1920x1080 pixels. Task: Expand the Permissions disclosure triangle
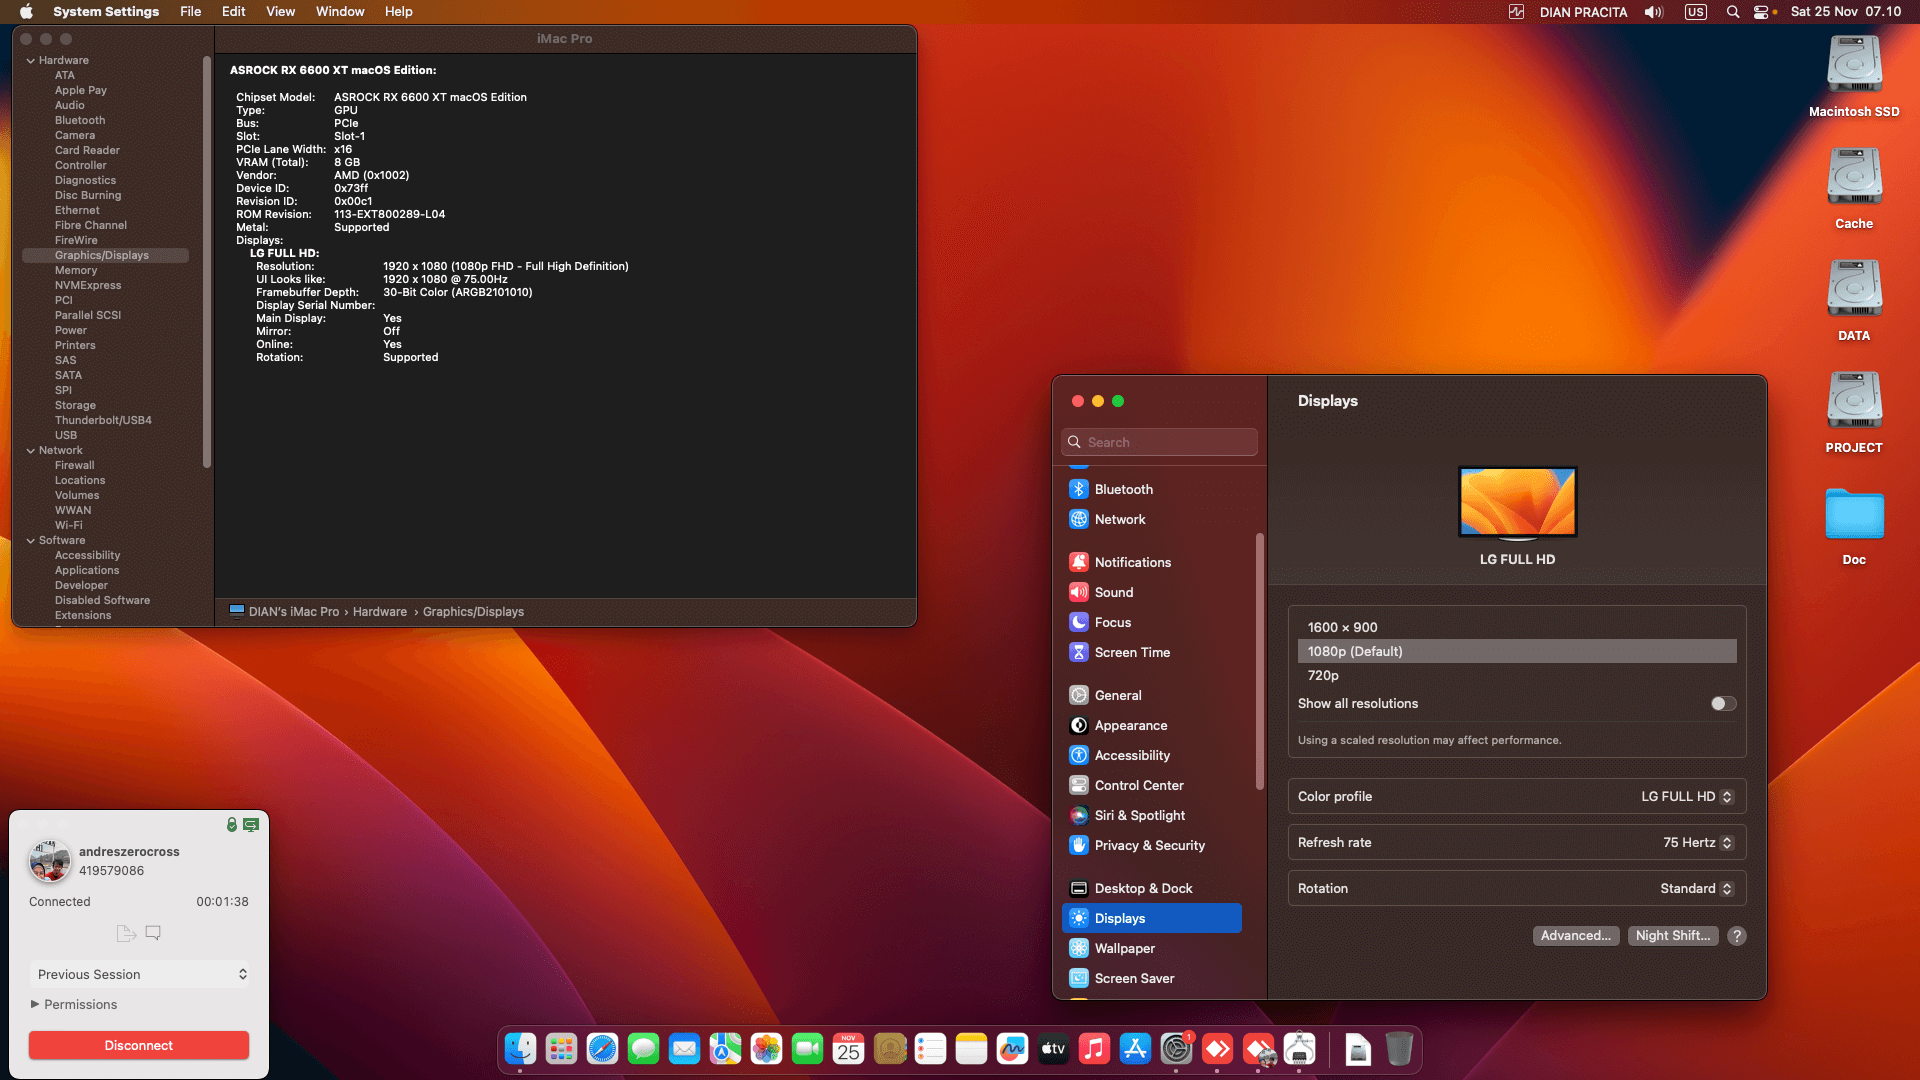click(35, 1004)
